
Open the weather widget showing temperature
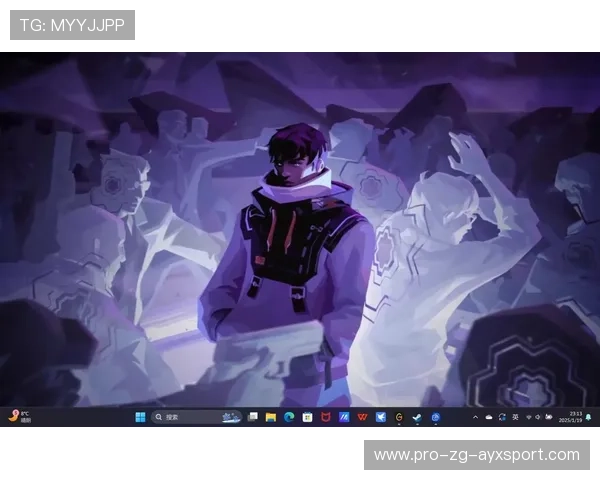(18, 417)
